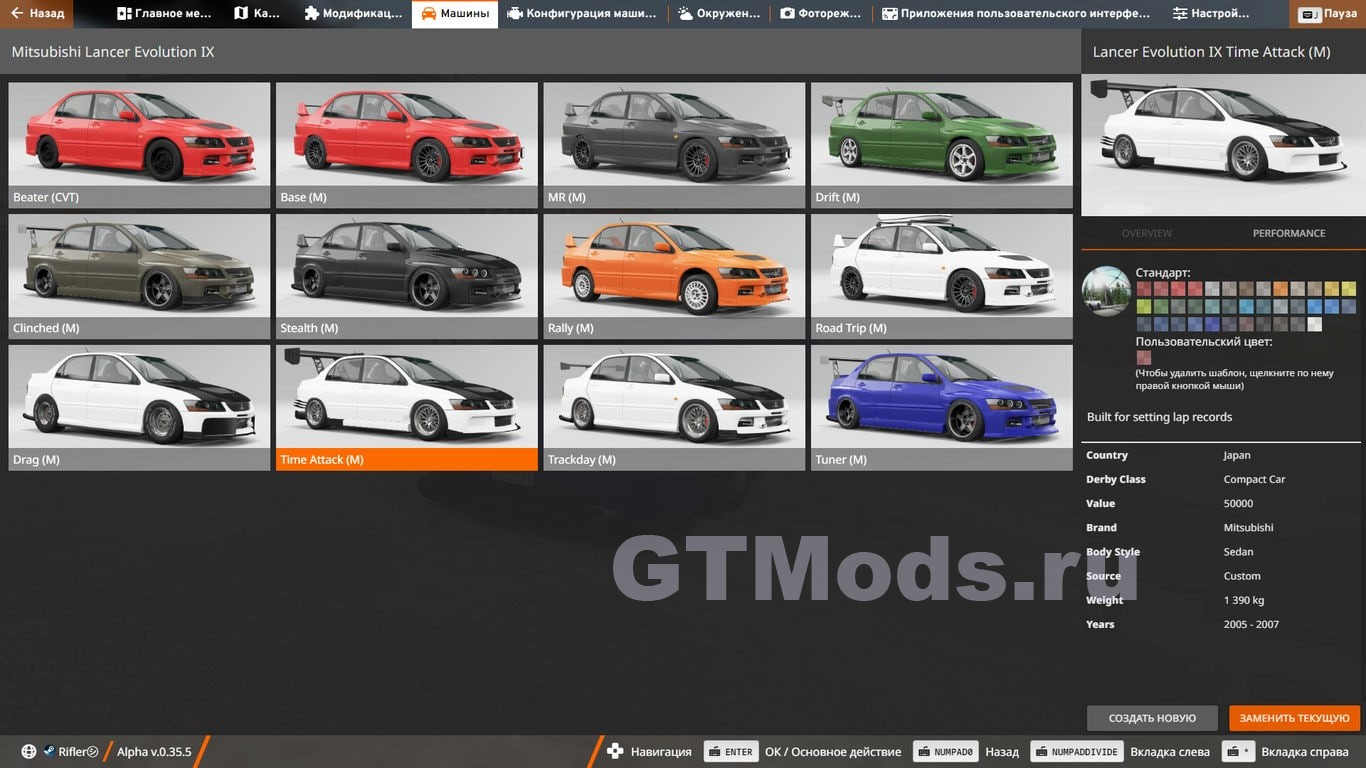1366x768 pixels.
Task: Open the Настройки sliders tab
Action: pos(1211,14)
